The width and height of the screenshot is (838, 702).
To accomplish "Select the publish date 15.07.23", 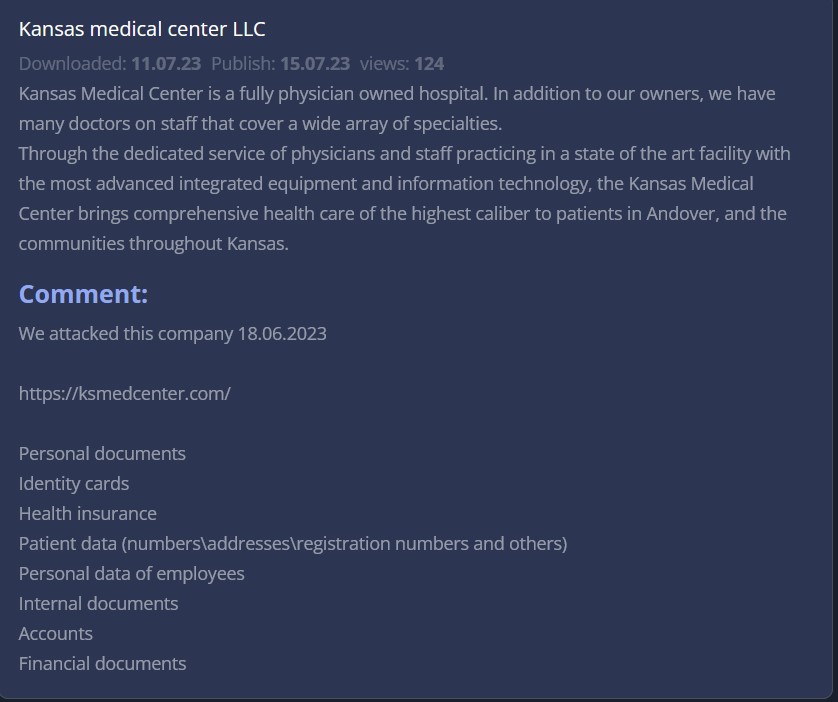I will tap(315, 63).
